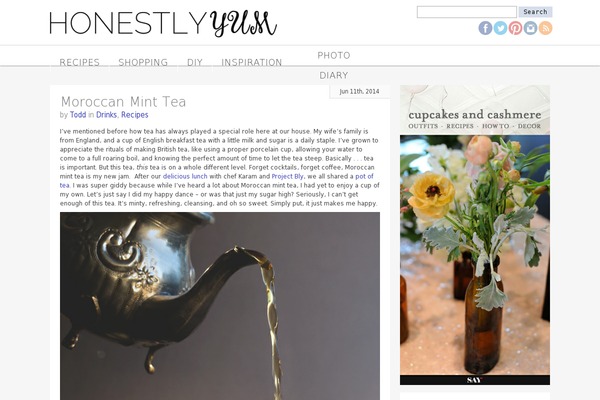The image size is (600, 400).
Task: Open the Pinterest social icon
Action: 515,28
